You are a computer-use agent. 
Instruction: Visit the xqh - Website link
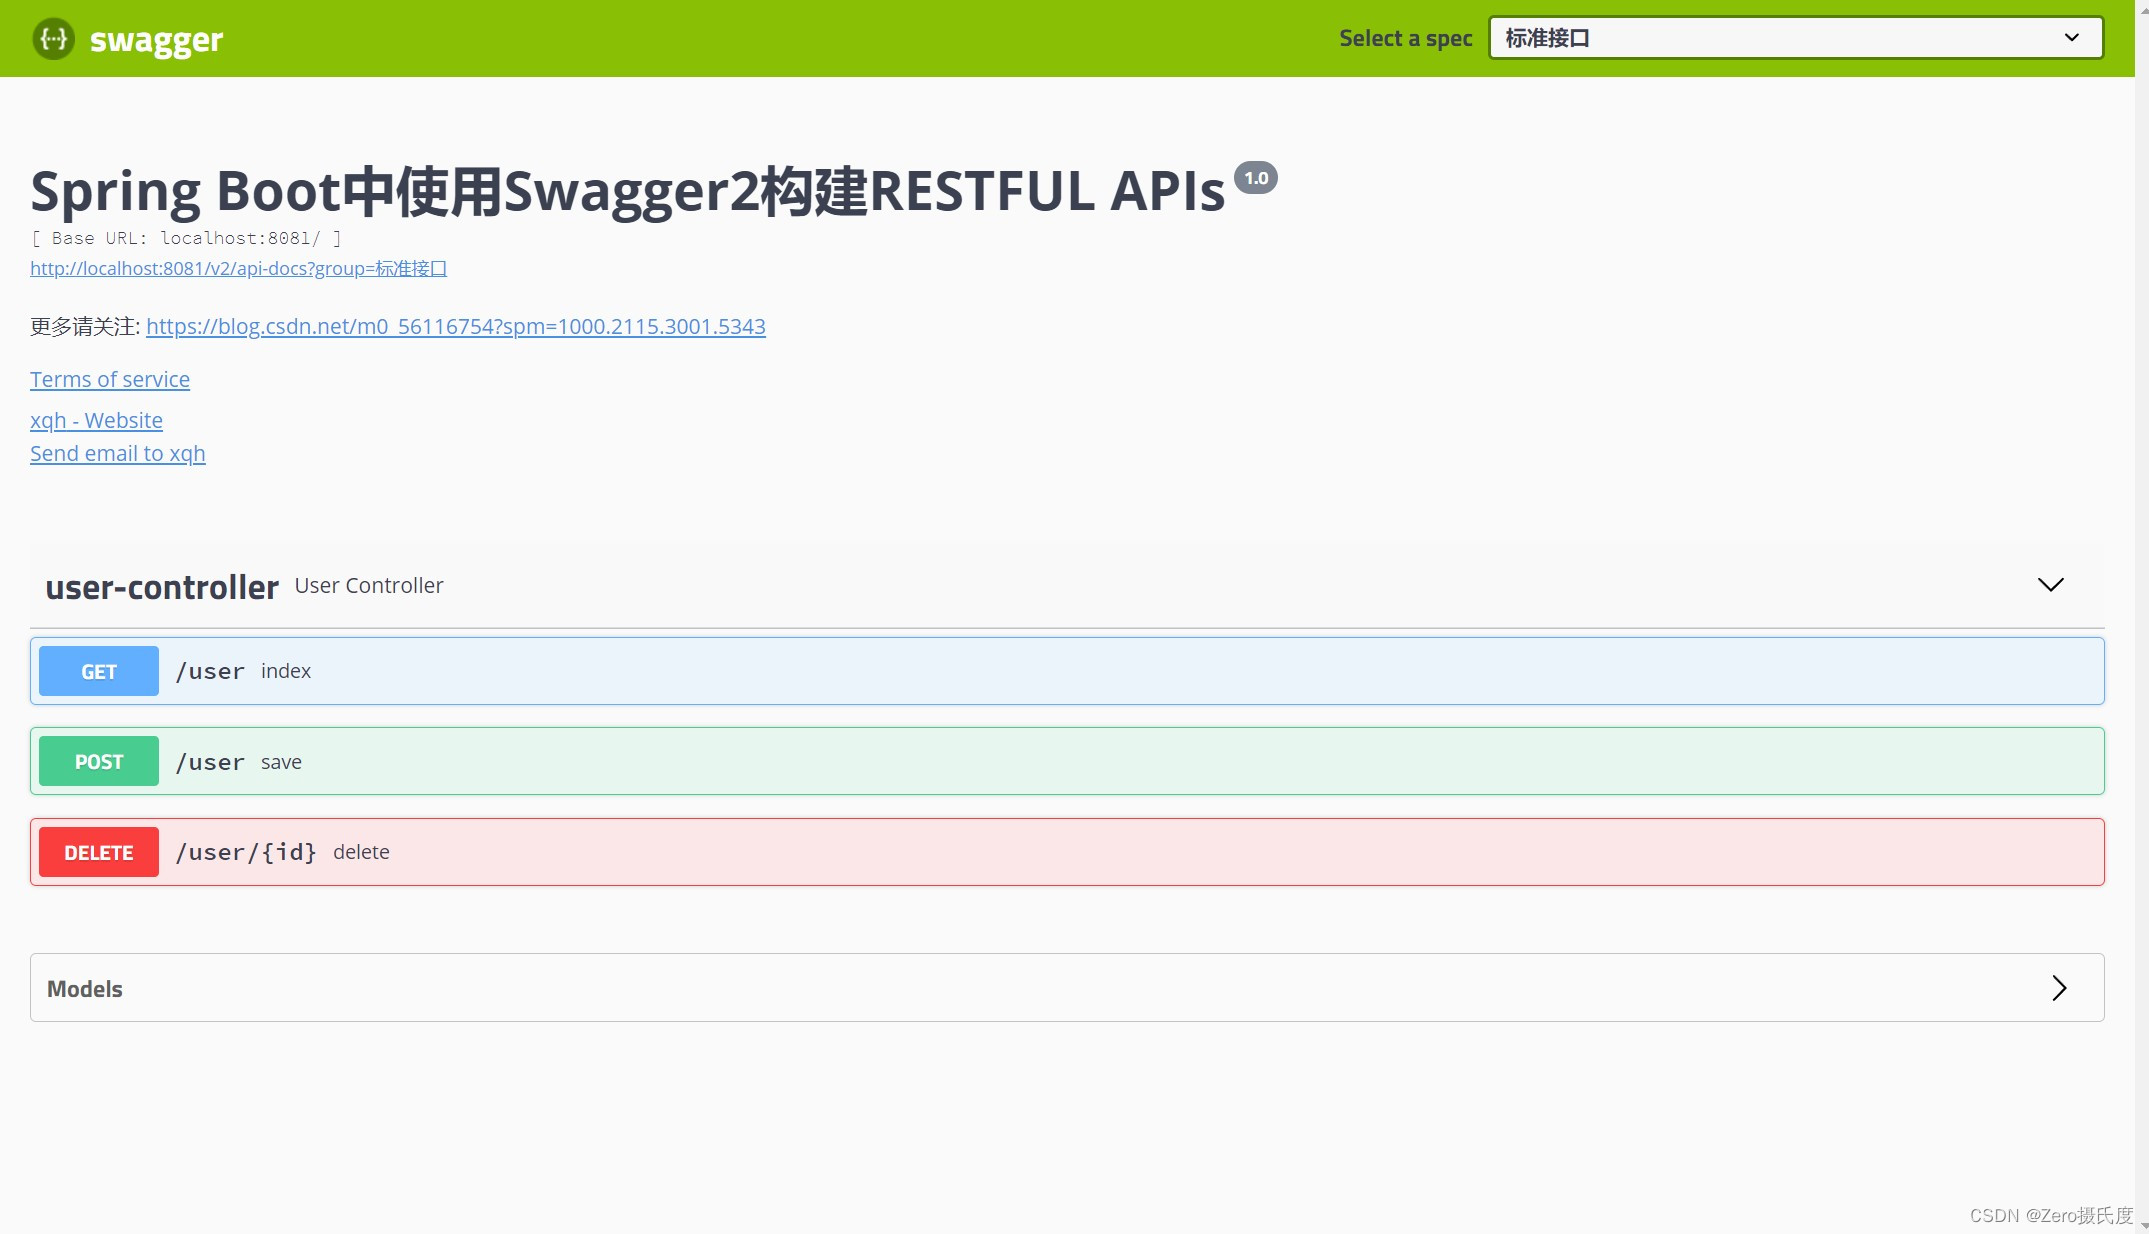point(96,420)
